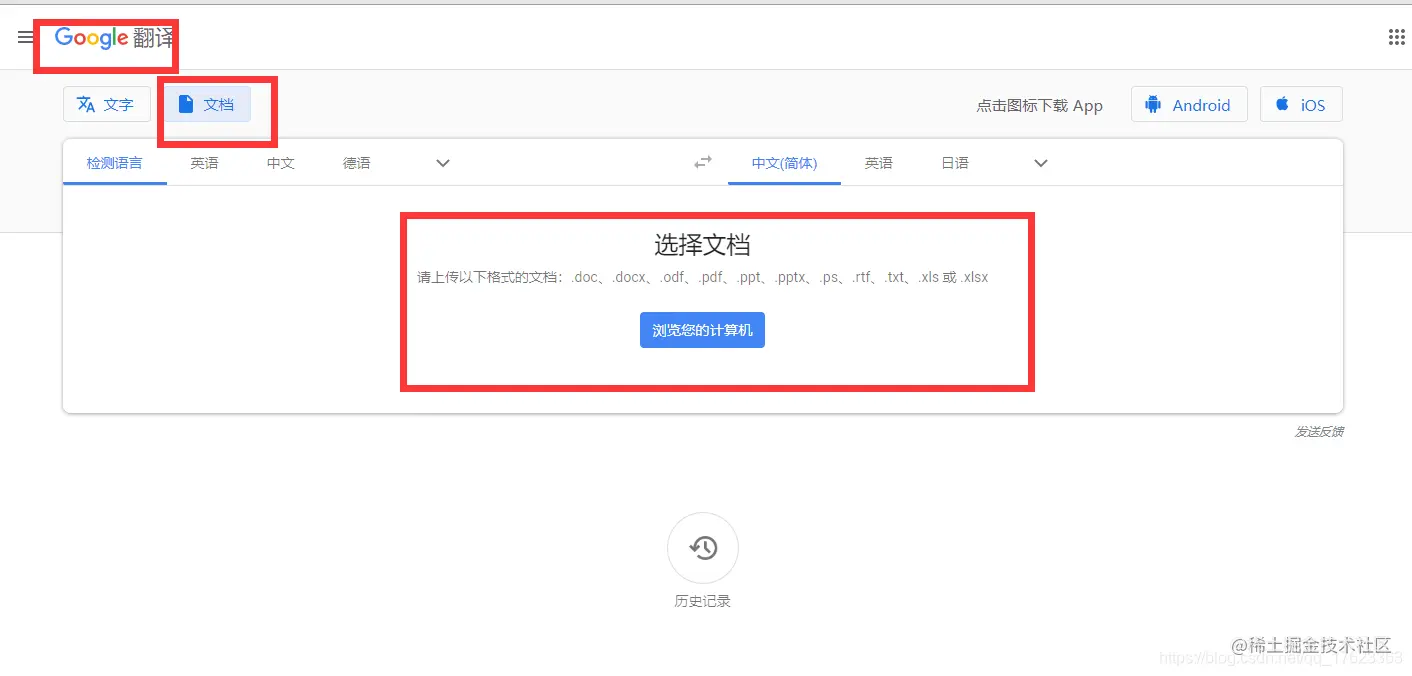Screen dimensions: 1412x676
Task: Download the Android app
Action: pyautogui.click(x=1189, y=104)
